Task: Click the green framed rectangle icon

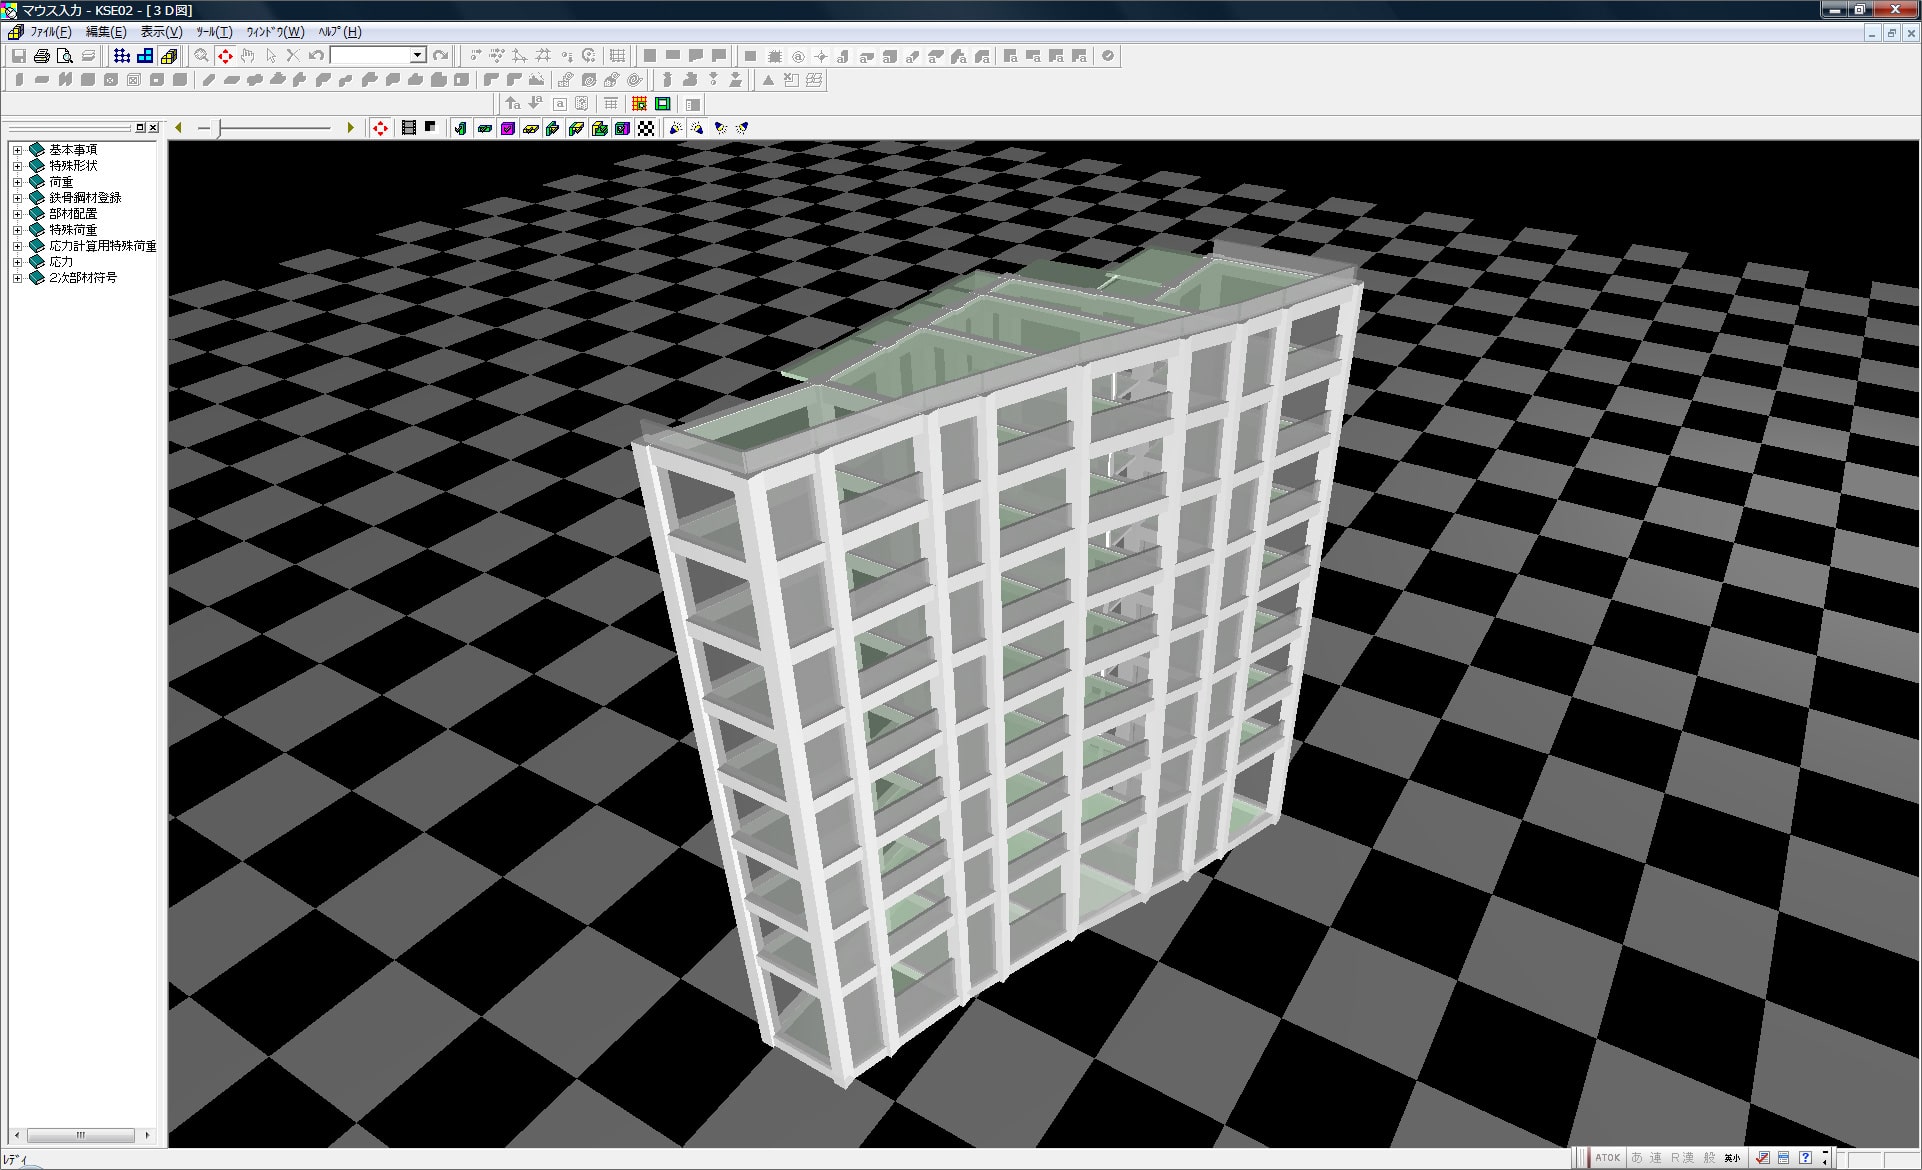Action: pyautogui.click(x=662, y=104)
